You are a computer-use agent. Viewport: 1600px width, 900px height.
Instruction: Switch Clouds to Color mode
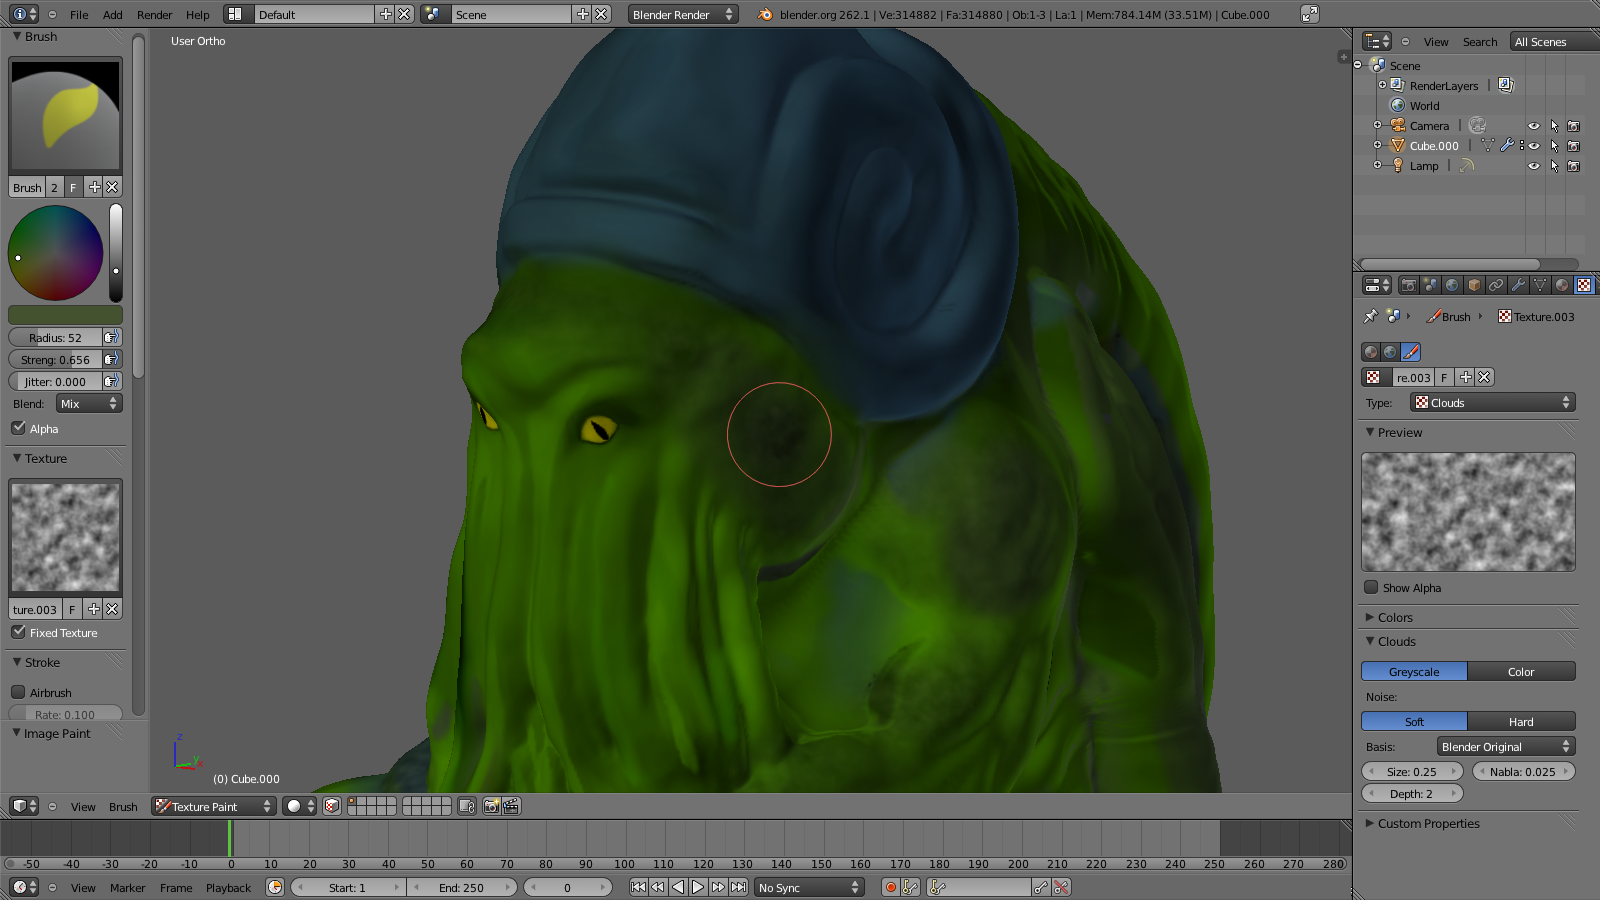(x=1520, y=671)
